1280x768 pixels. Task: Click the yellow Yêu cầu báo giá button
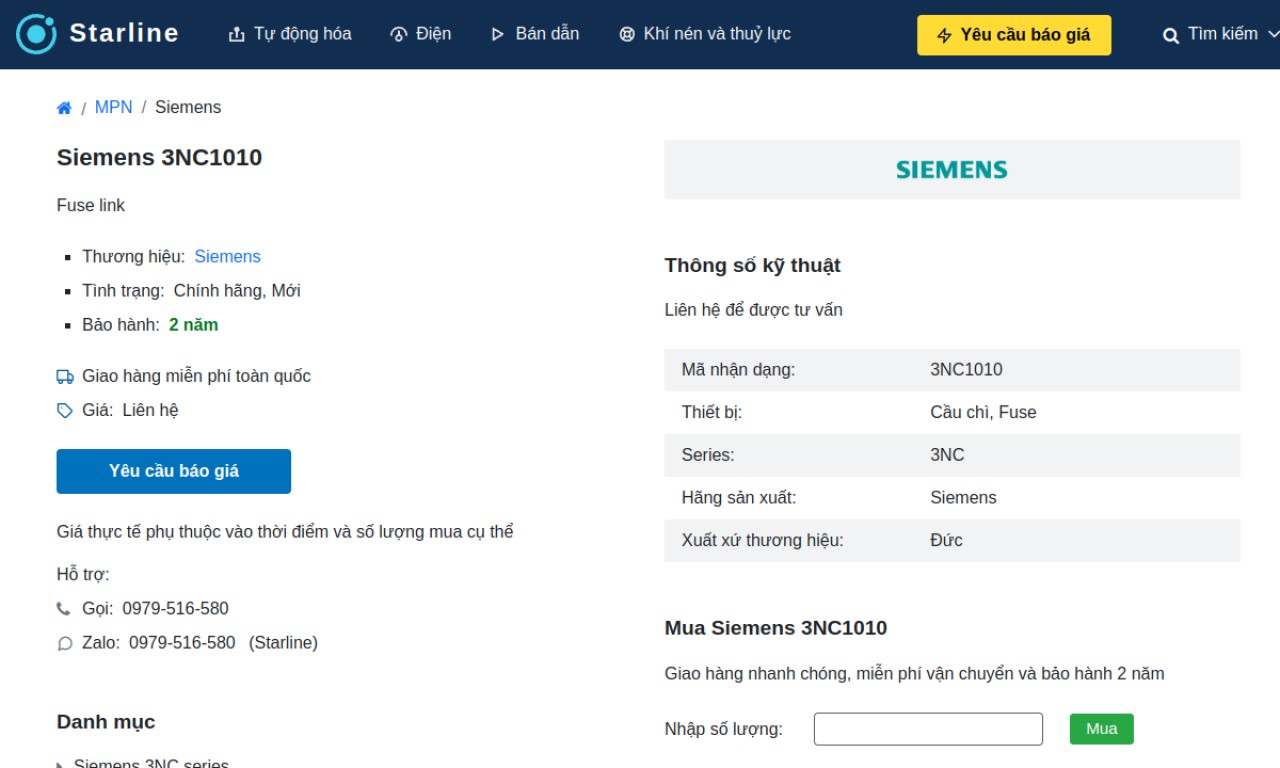1014,35
